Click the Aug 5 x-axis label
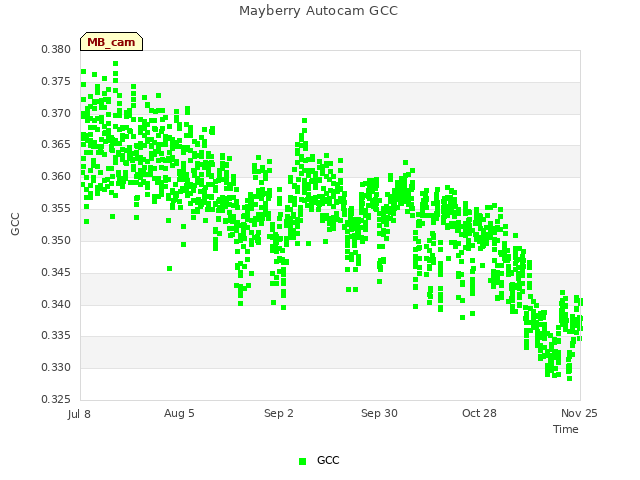 point(179,413)
